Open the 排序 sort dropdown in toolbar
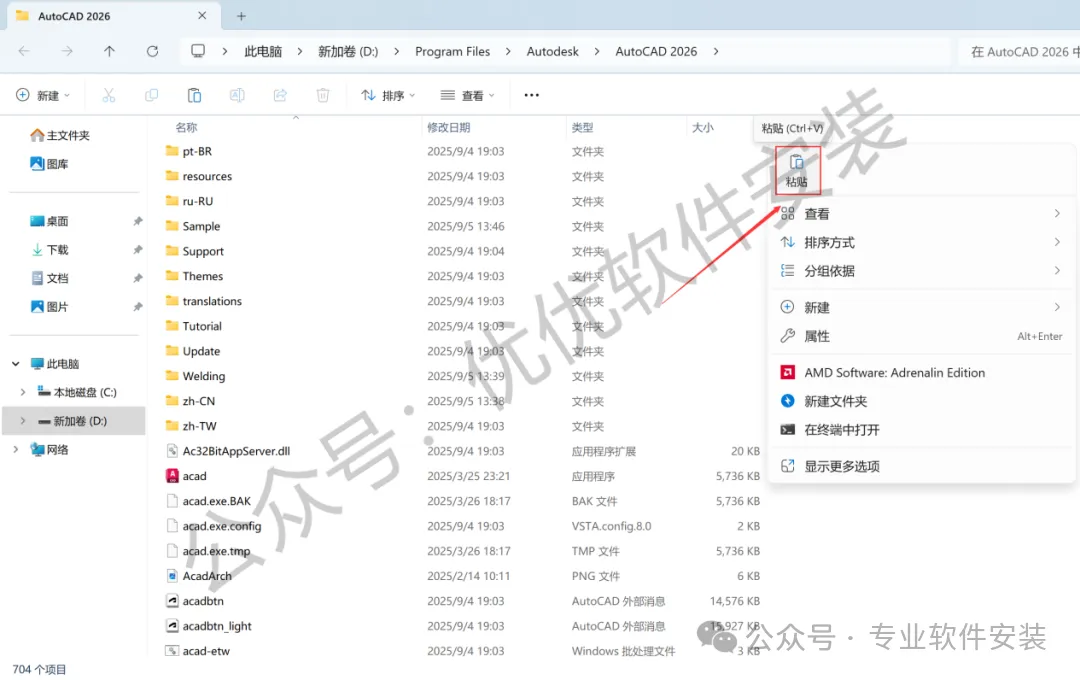This screenshot has height=680, width=1080. (388, 95)
